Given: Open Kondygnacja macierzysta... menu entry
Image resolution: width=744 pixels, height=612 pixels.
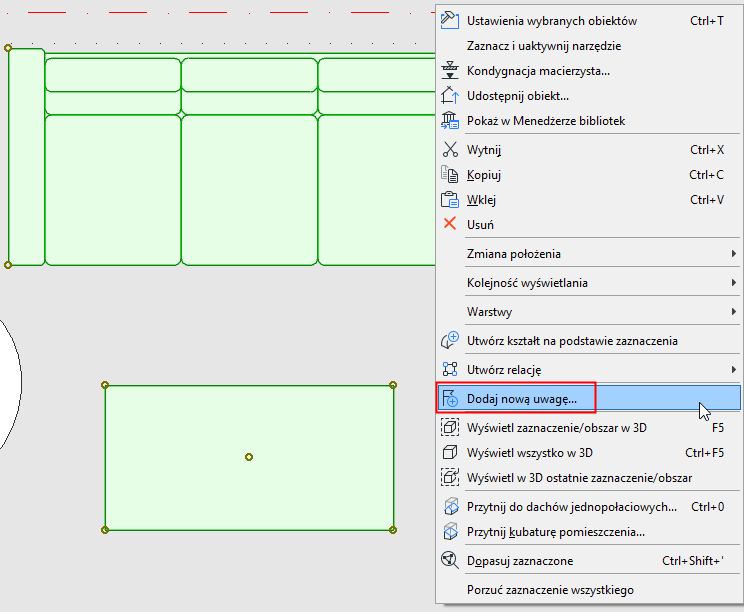Looking at the screenshot, I should pos(588,71).
